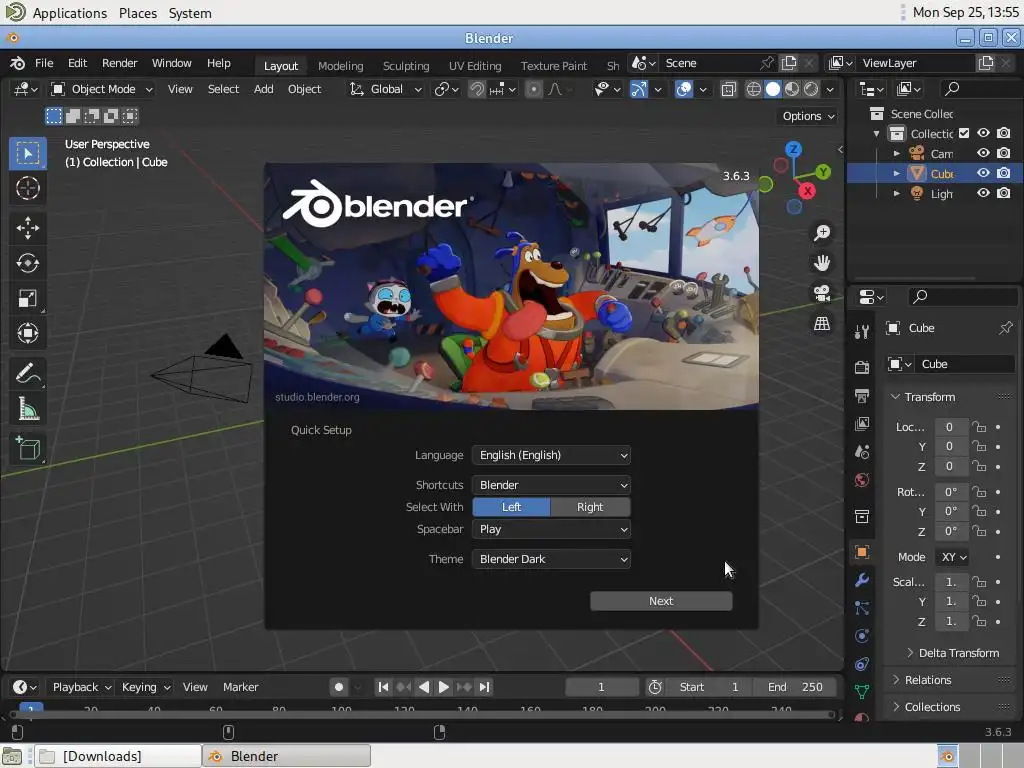Open the View Layer properties tab
Screen dimensions: 1024x768
pos(861,424)
